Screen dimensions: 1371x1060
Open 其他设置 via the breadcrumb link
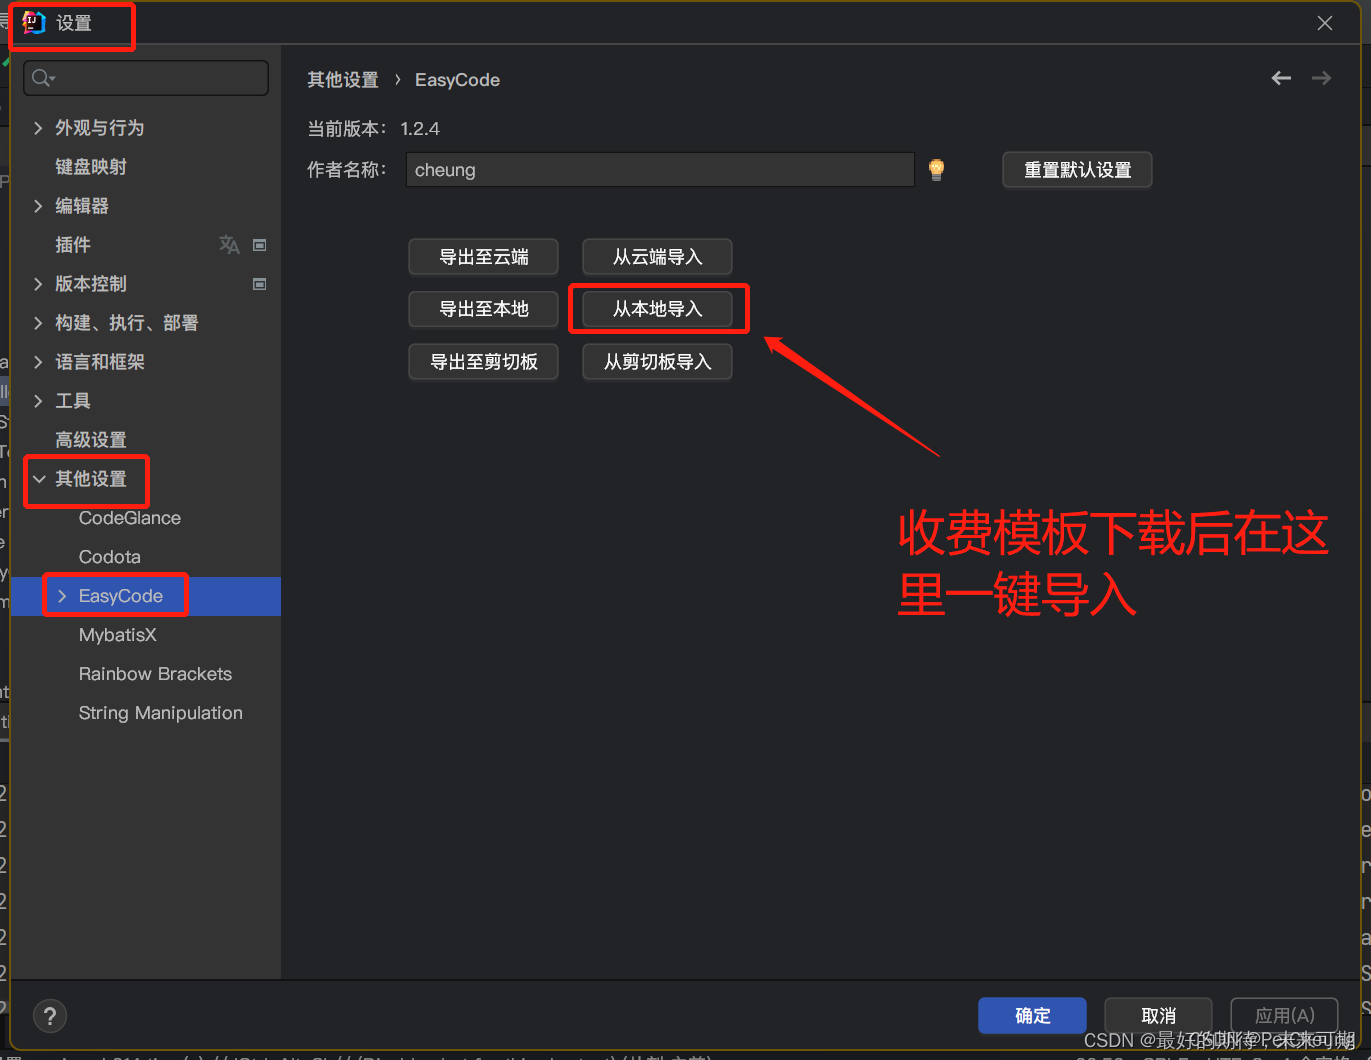(343, 79)
